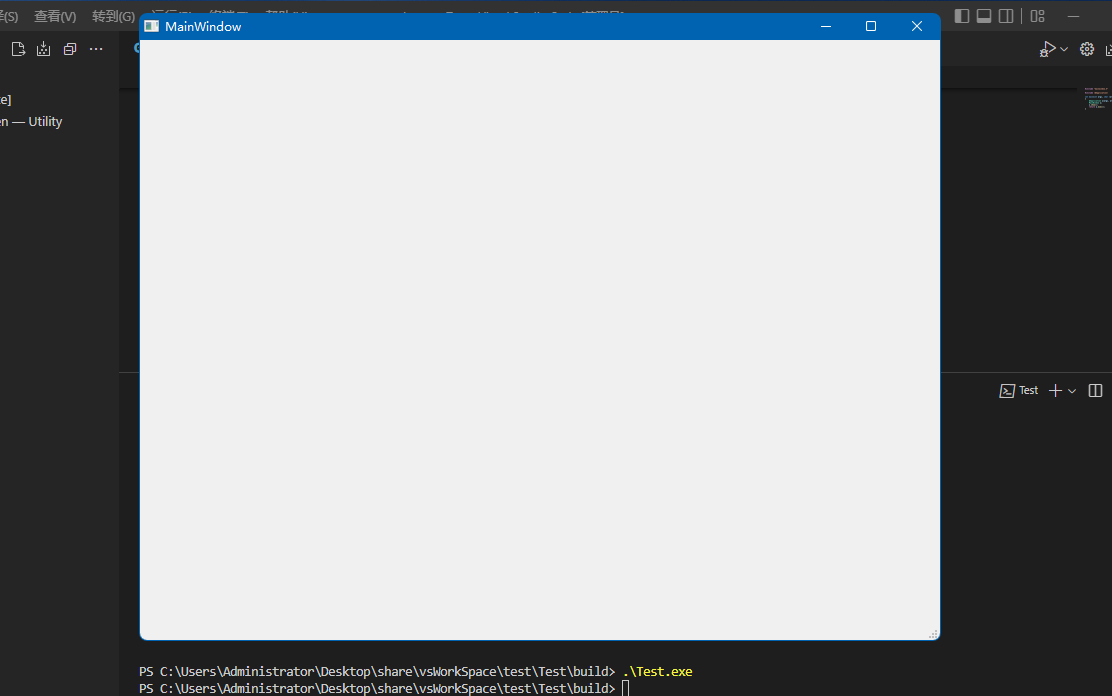
Task: Open the Customize Layout icon
Action: pos(1037,15)
